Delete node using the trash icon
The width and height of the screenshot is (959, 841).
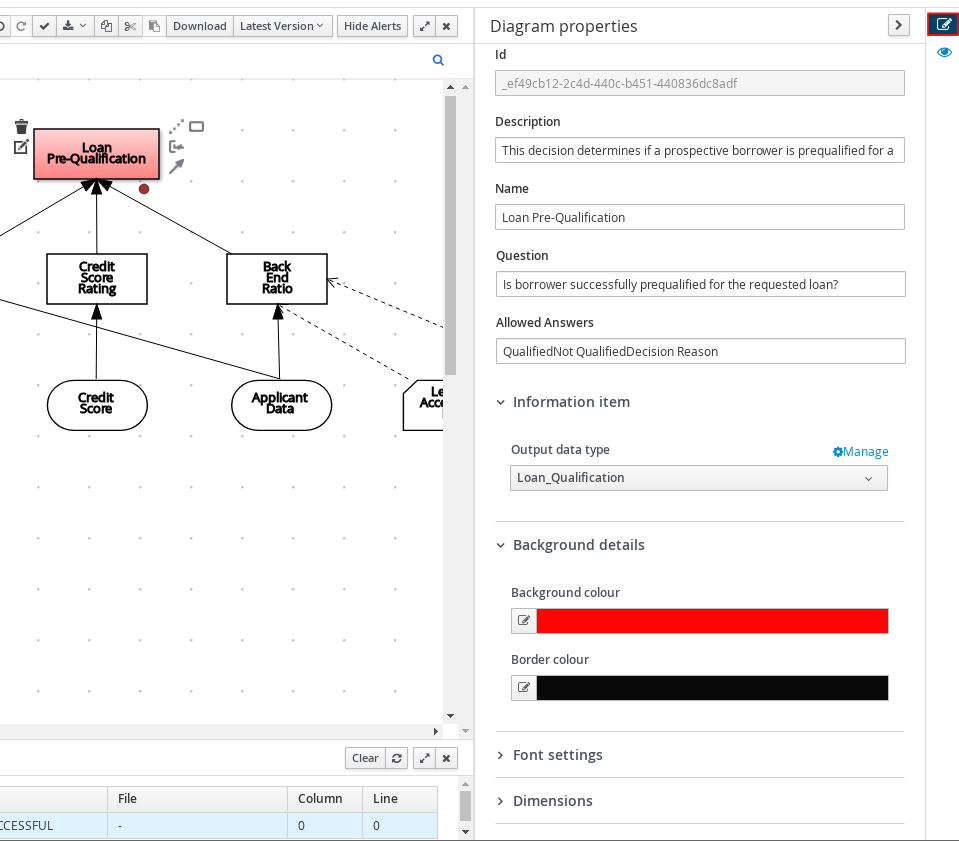21,127
